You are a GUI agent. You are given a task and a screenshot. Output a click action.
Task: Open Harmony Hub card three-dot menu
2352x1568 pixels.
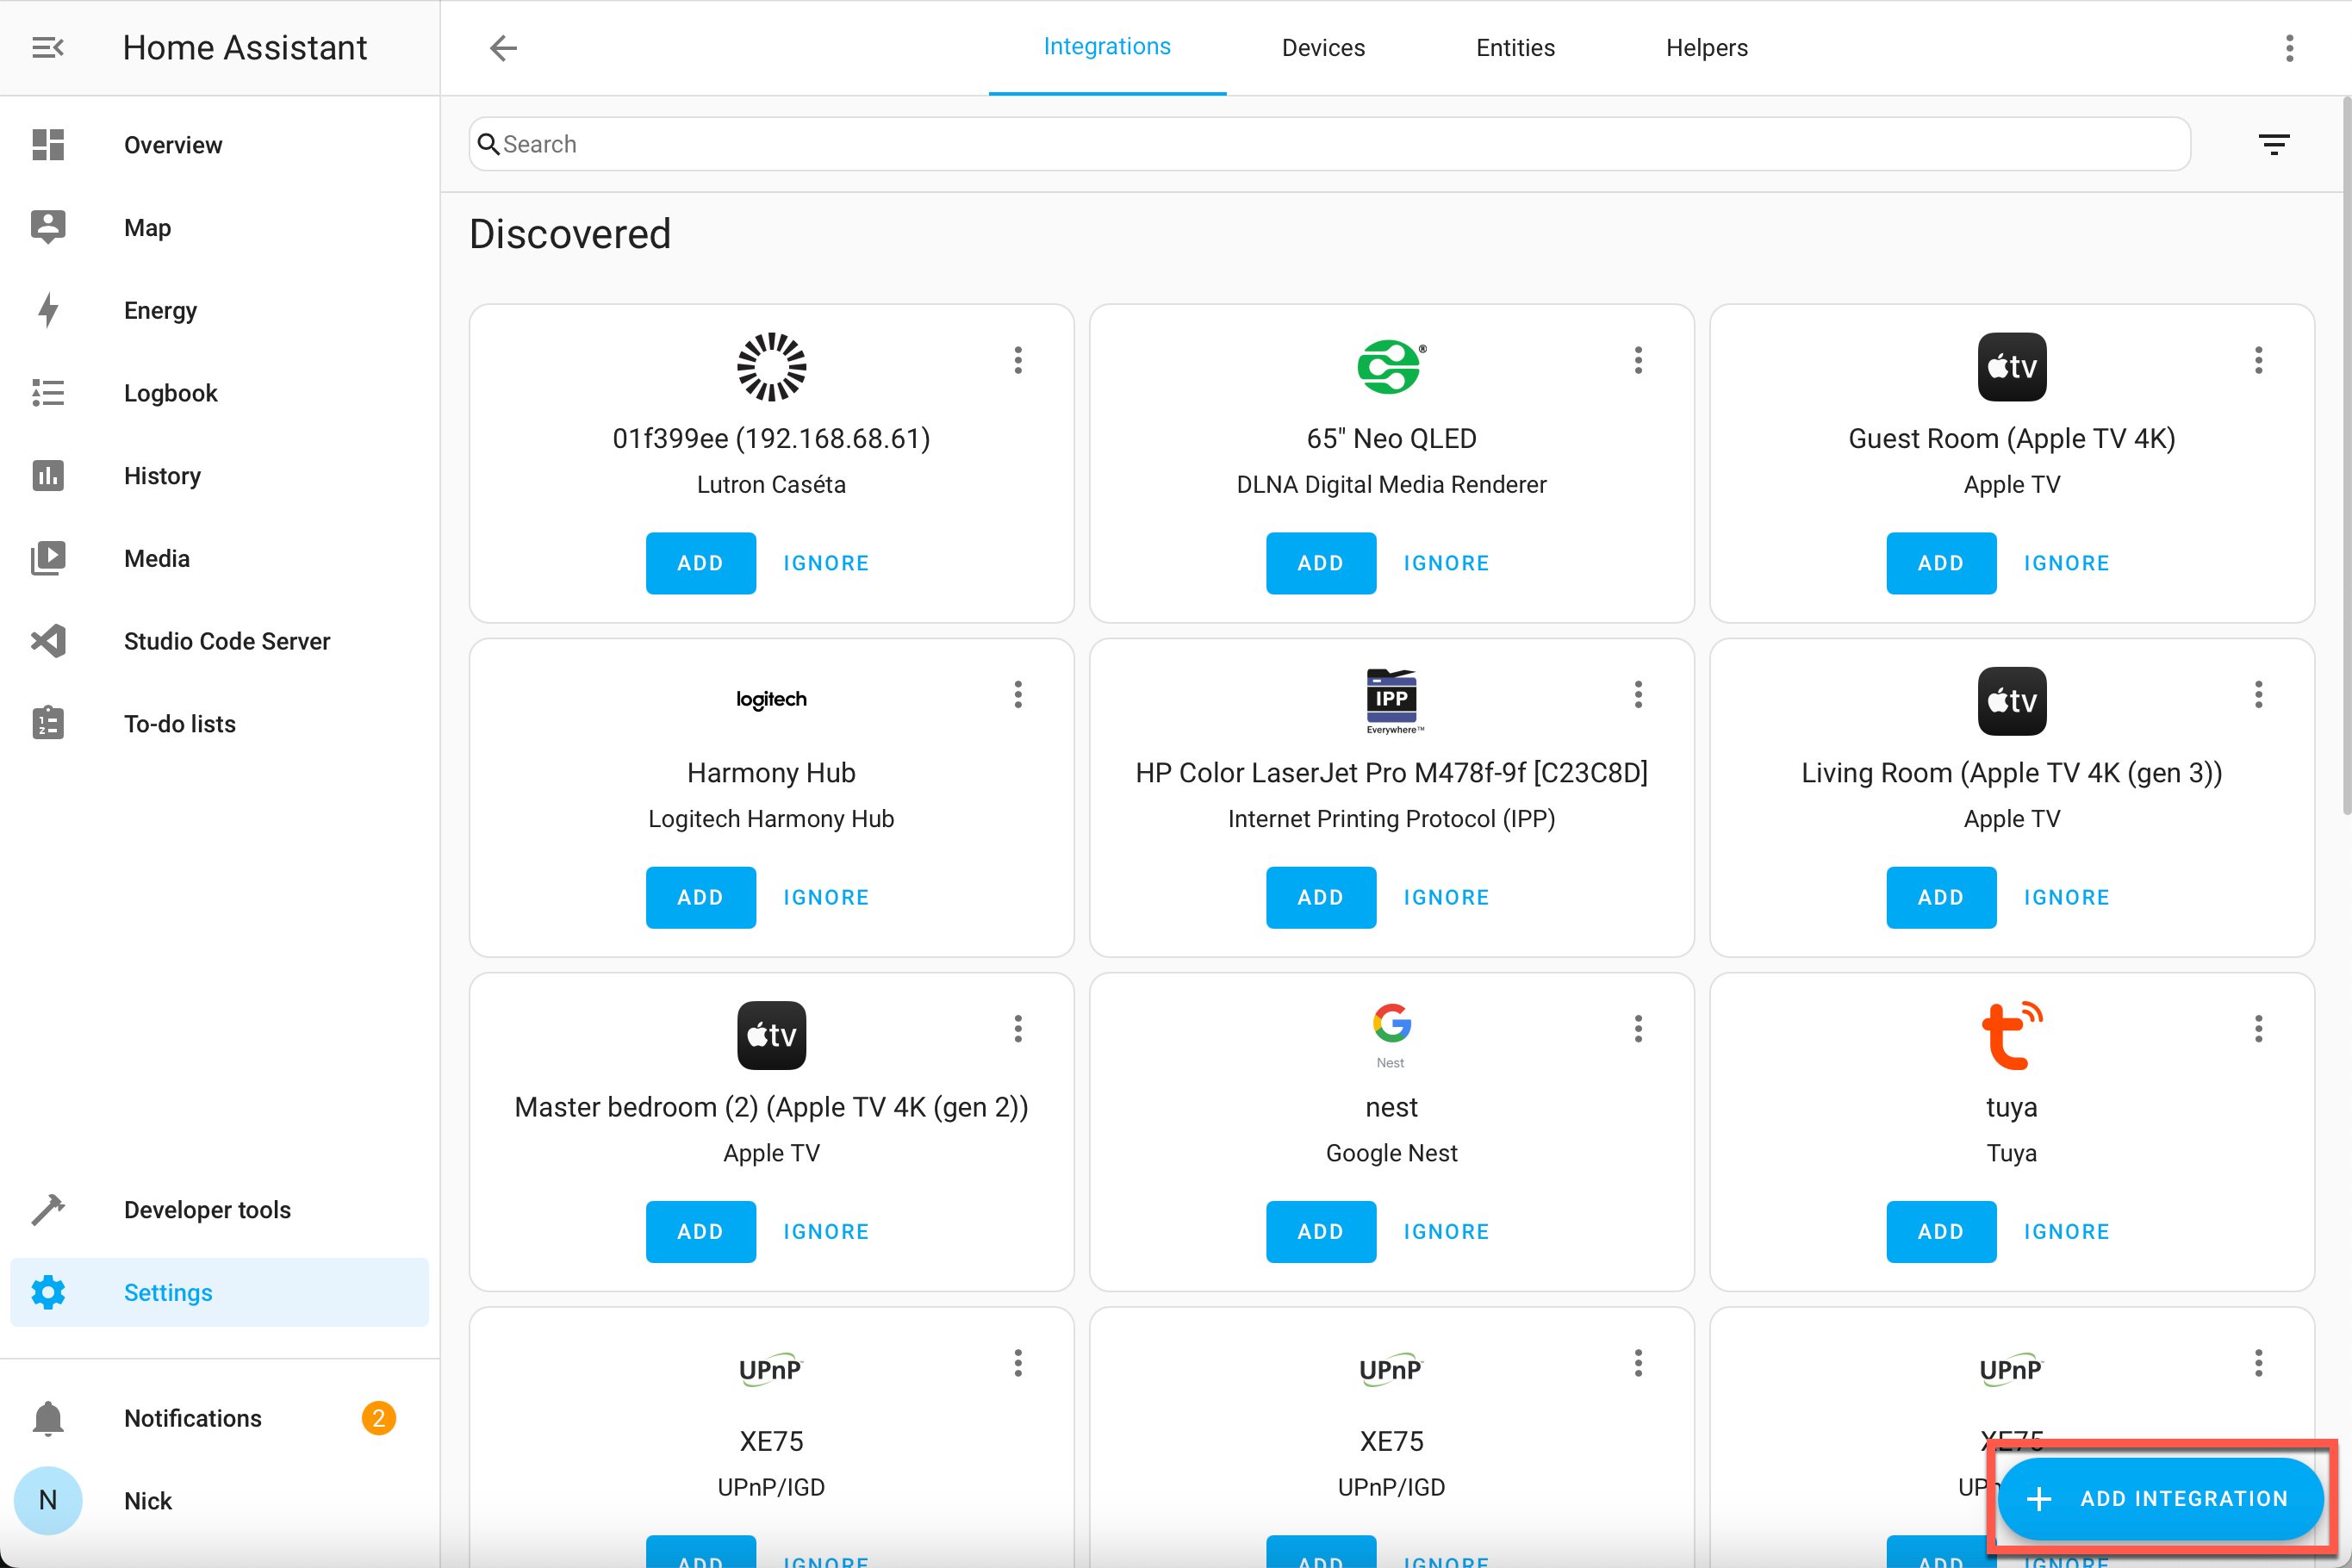1018,694
